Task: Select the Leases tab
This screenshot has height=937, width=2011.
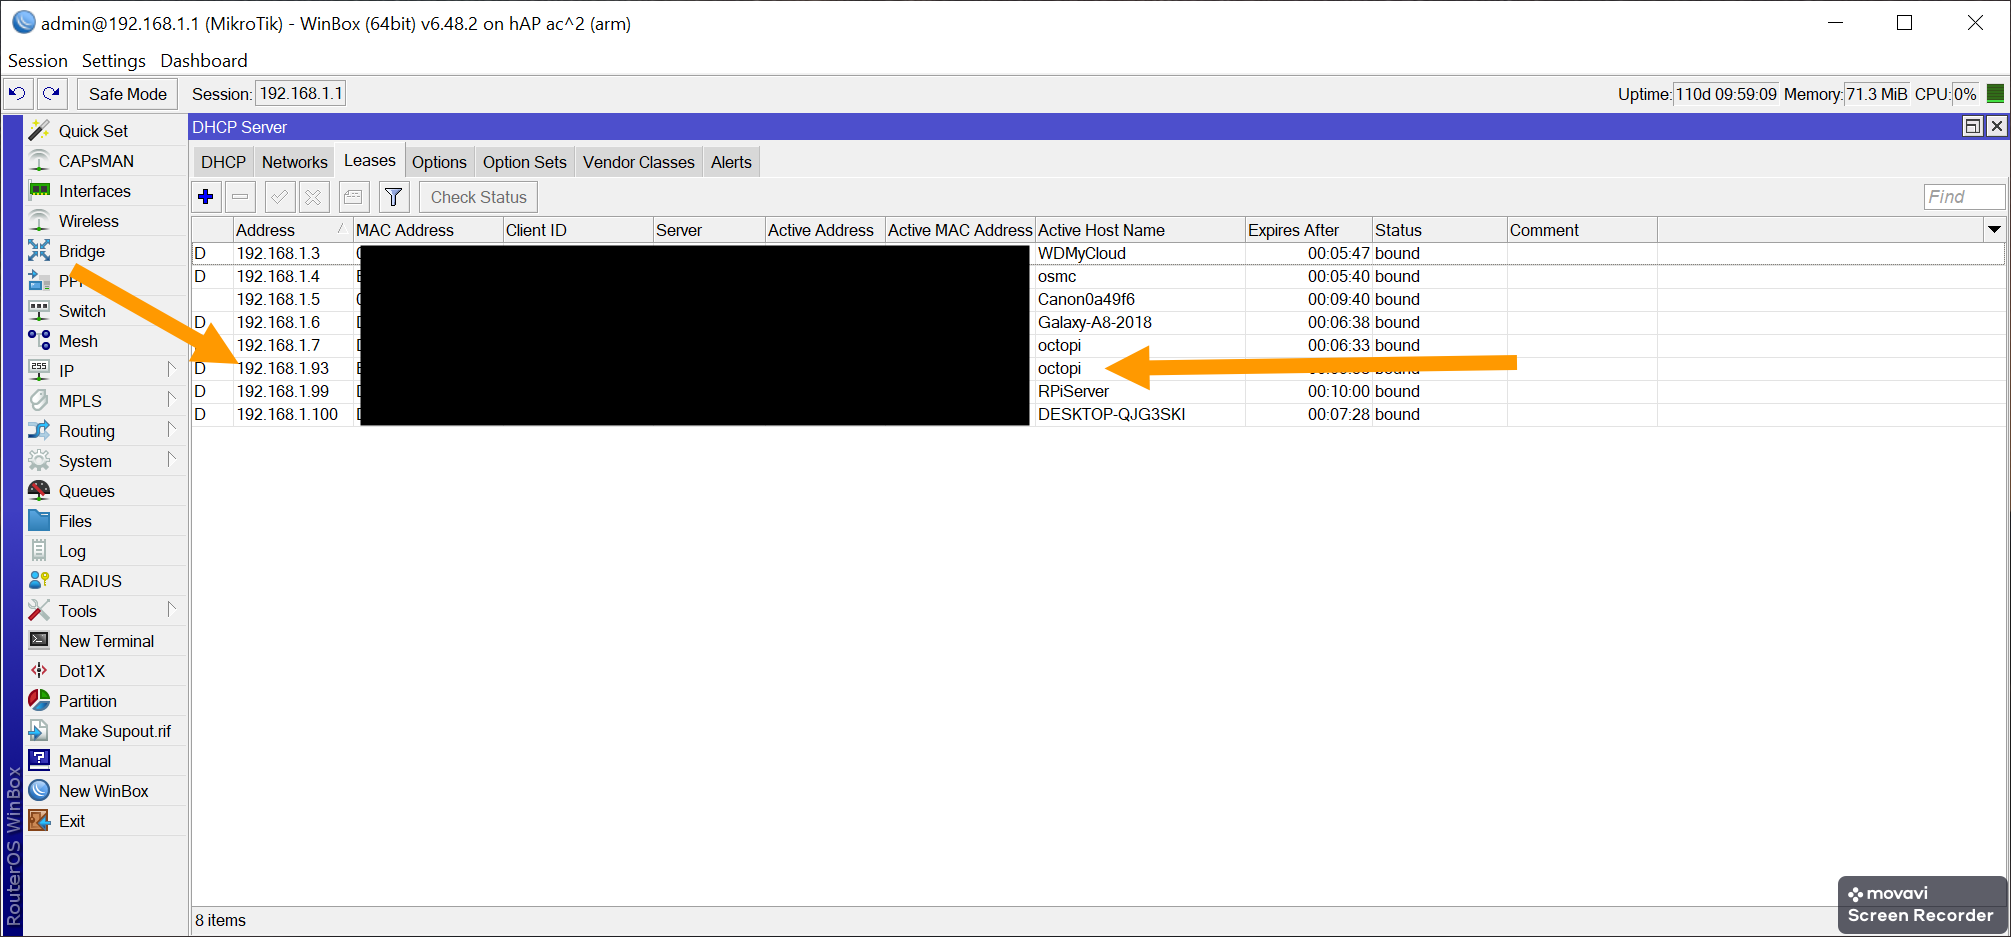Action: tap(370, 161)
